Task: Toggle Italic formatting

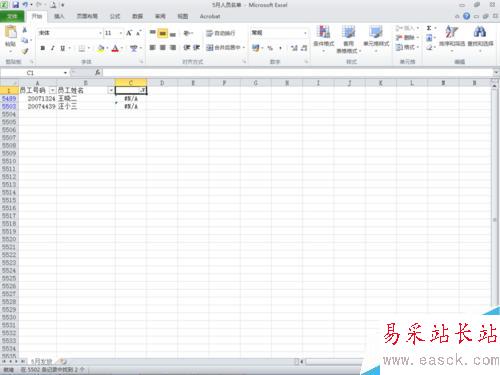Action: click(52, 48)
